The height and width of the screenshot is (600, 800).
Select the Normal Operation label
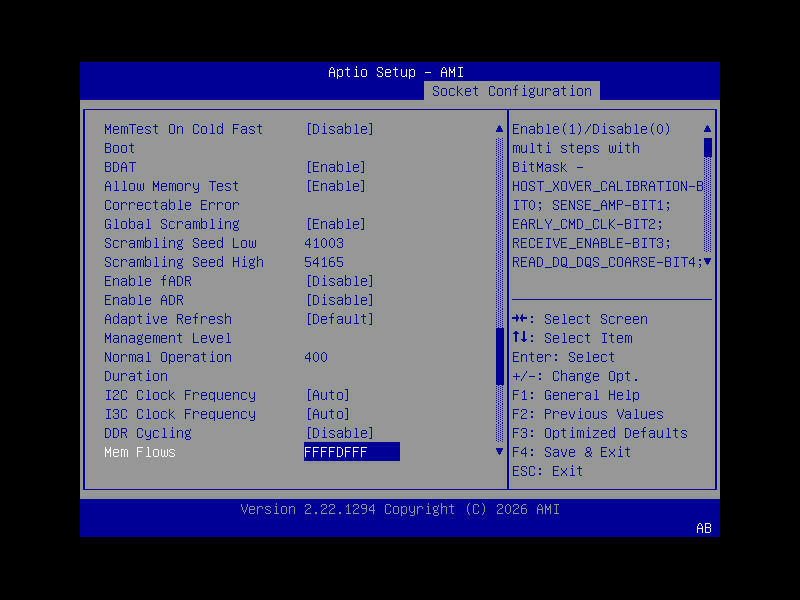pos(168,357)
